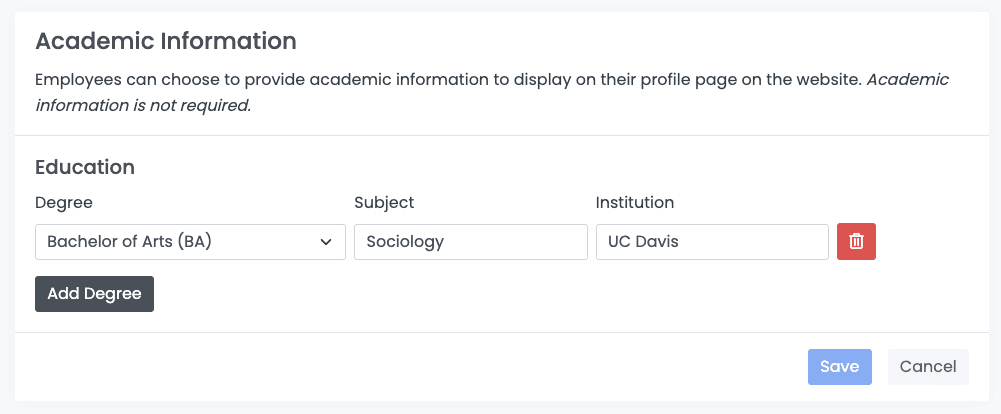
Task: Click the divider line above Education heading
Action: point(500,135)
